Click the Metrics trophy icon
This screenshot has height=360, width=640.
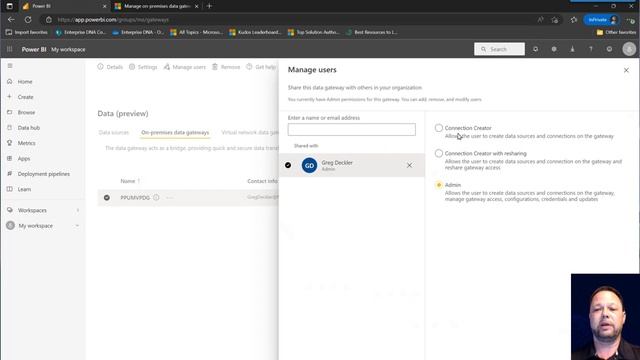(10, 143)
